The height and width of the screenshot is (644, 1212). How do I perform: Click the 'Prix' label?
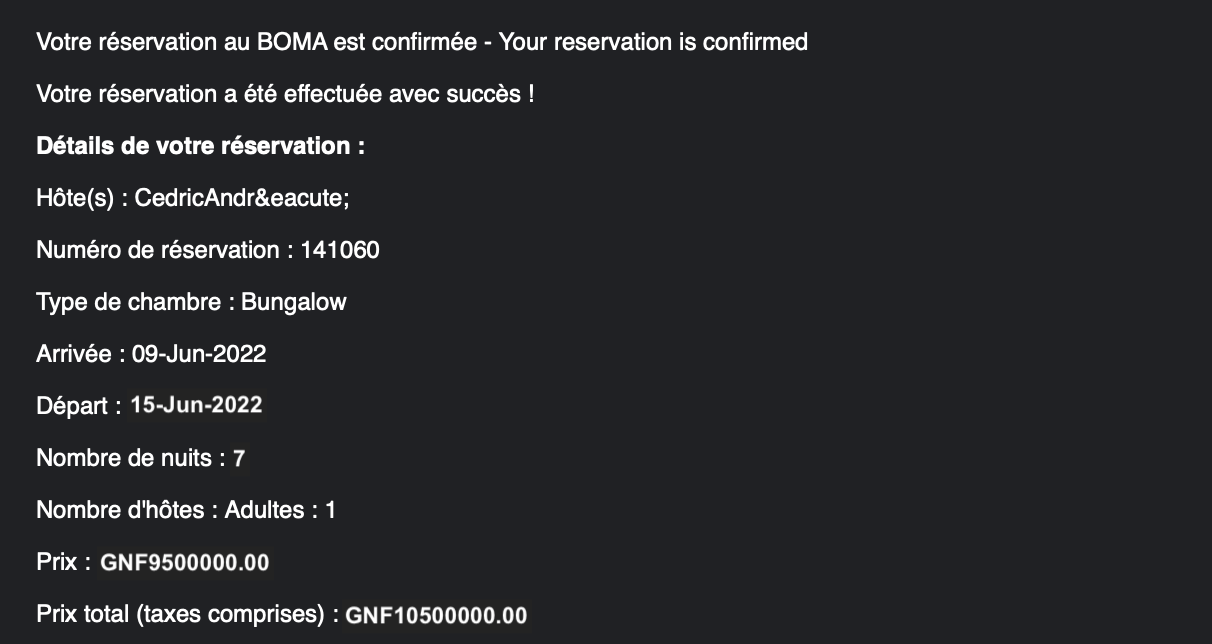pyautogui.click(x=56, y=562)
